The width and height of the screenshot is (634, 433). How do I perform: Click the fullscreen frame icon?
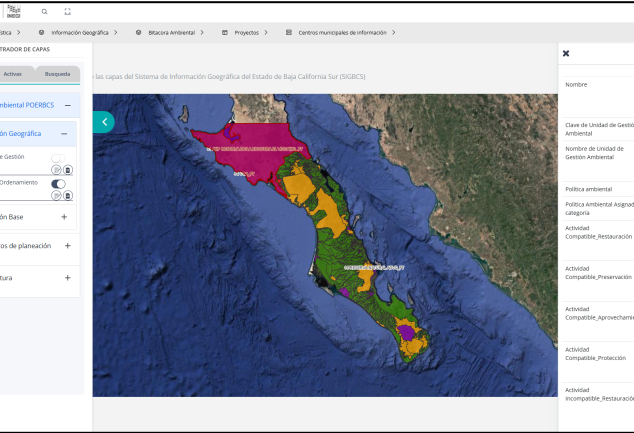(x=68, y=12)
